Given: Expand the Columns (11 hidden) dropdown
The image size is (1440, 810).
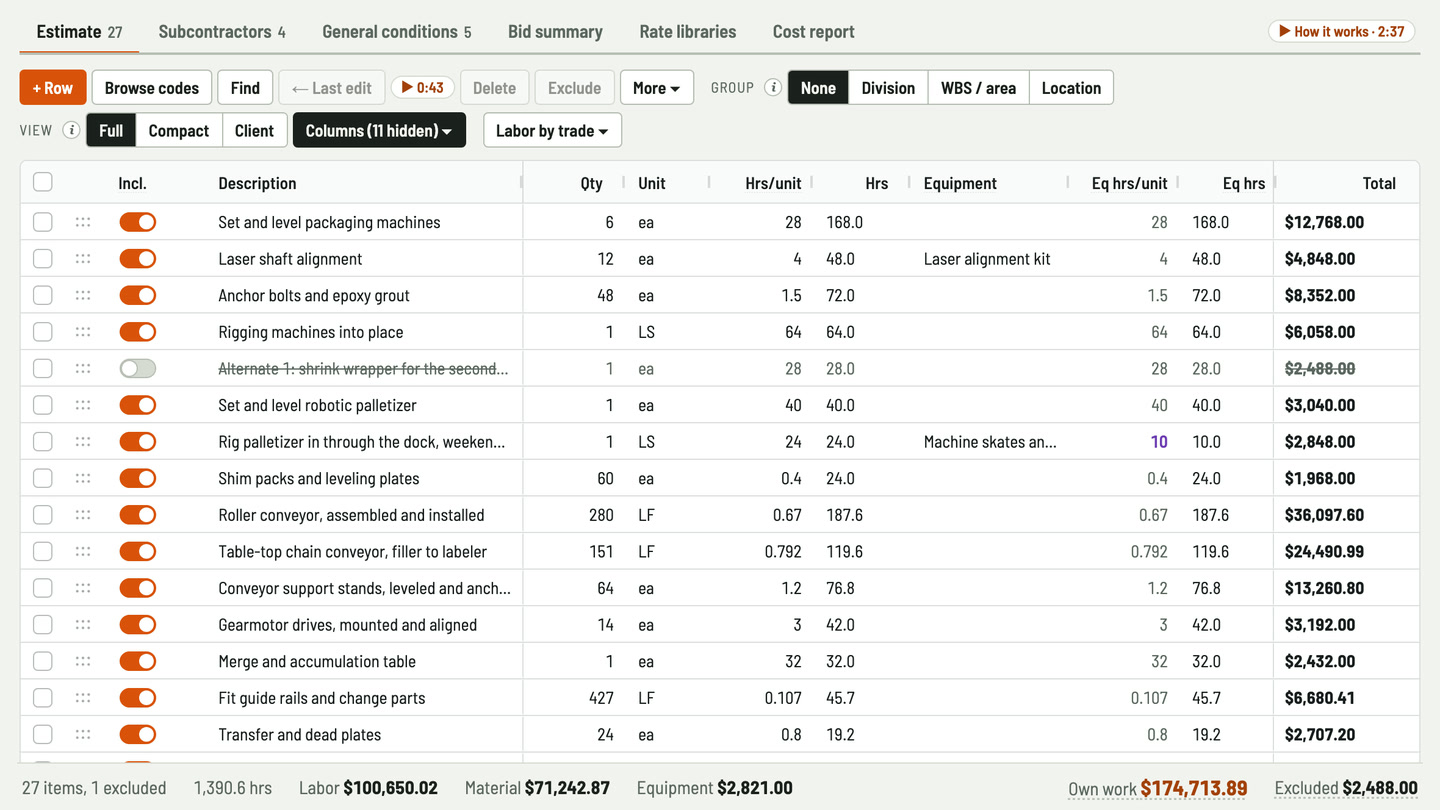Looking at the screenshot, I should point(379,131).
